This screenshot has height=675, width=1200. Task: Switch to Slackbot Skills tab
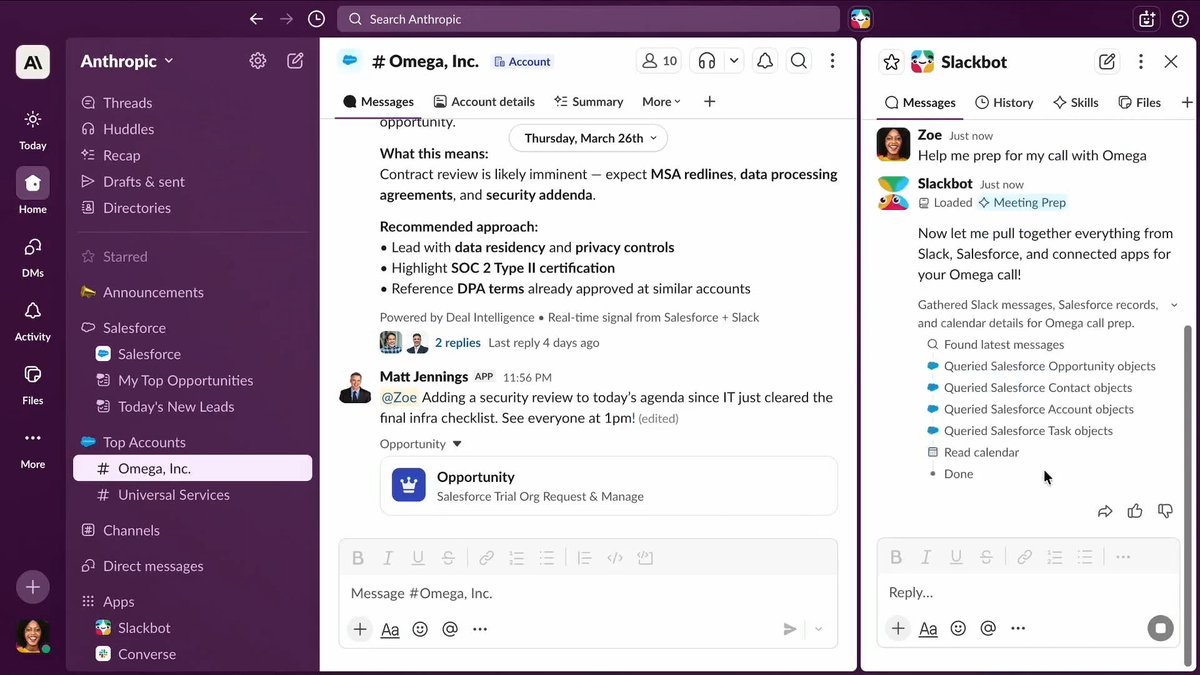coord(1075,102)
